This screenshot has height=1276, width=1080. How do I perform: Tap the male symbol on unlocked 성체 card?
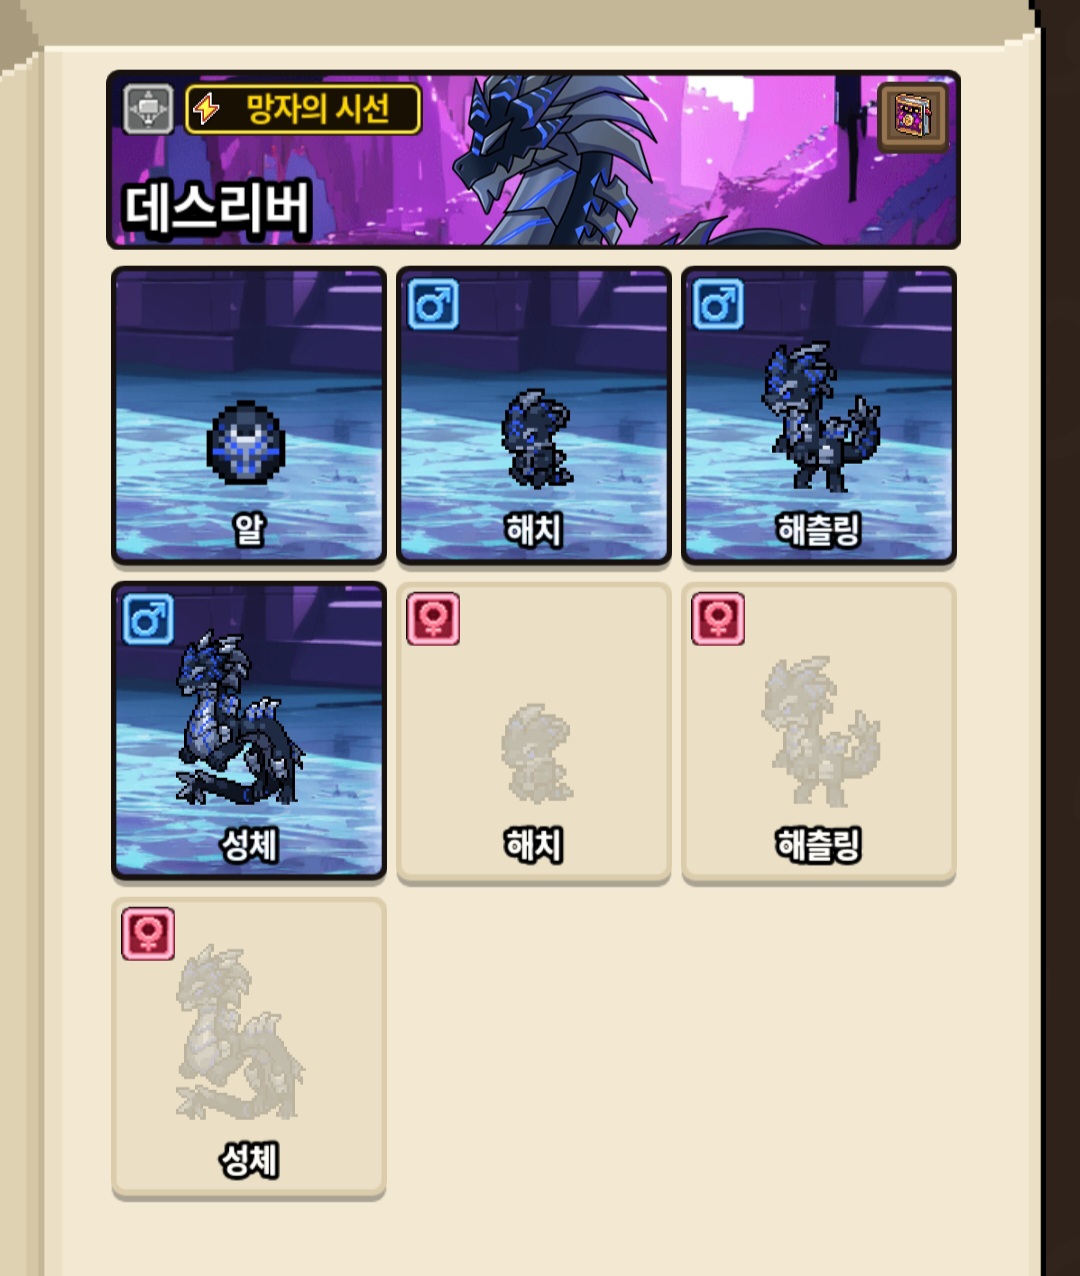(148, 619)
